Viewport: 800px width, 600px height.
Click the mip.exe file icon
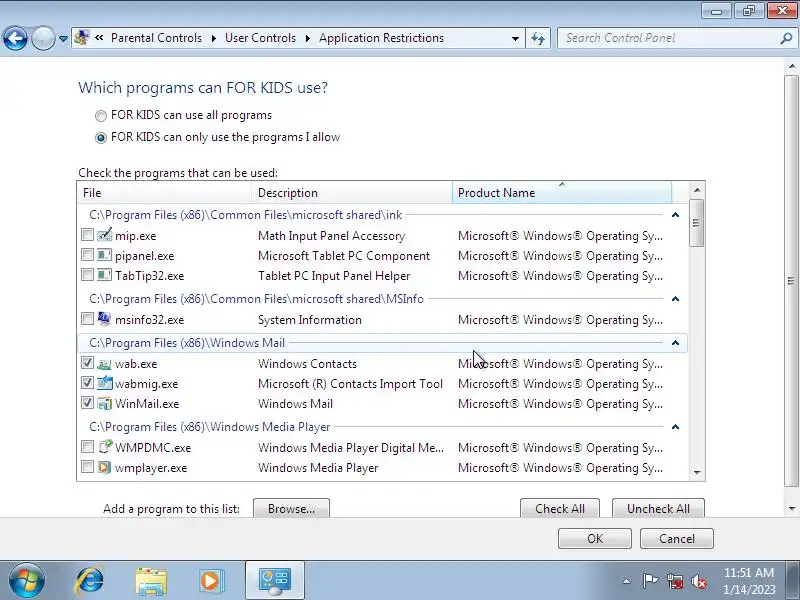tap(104, 235)
